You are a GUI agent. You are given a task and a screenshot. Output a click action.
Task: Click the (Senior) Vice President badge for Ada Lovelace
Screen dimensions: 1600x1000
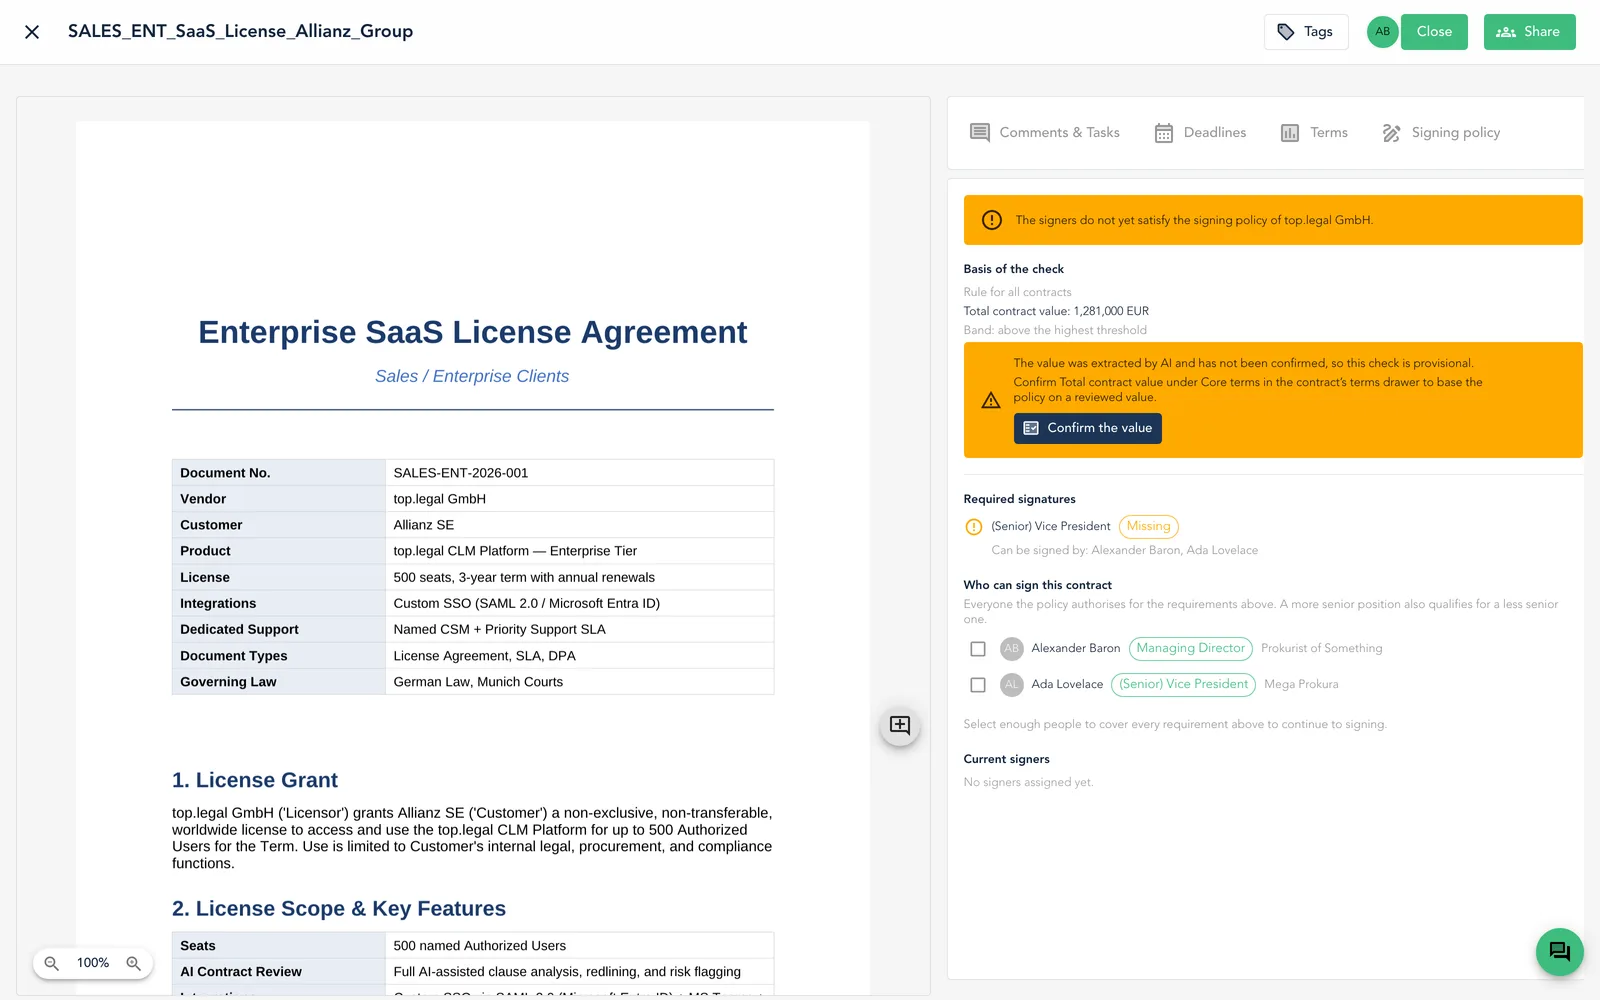1184,685
